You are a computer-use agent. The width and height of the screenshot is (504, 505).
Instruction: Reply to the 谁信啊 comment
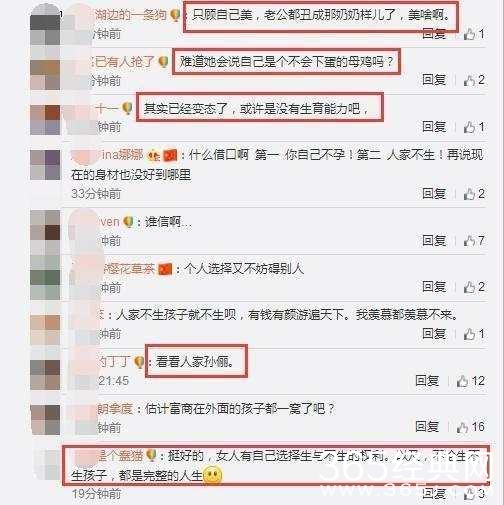pyautogui.click(x=434, y=240)
